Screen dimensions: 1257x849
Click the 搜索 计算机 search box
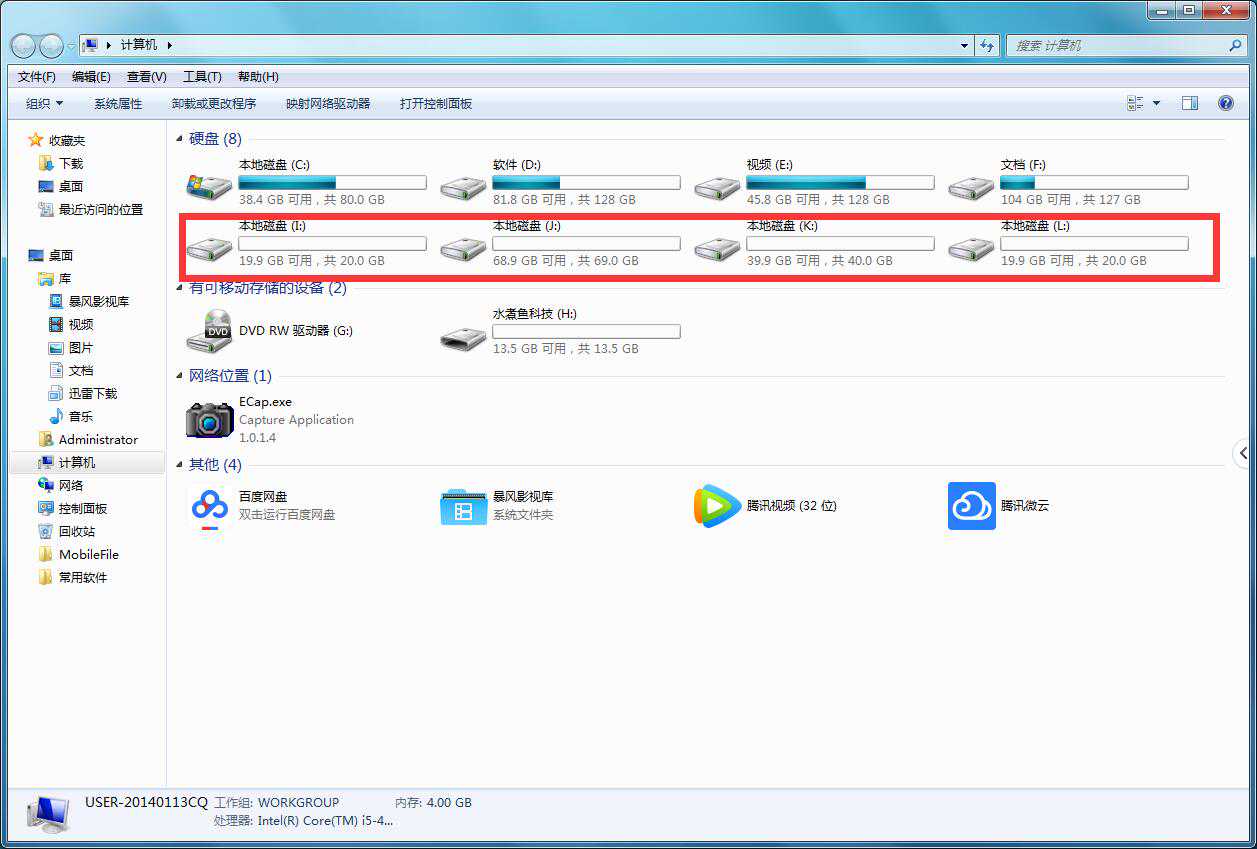click(1118, 46)
